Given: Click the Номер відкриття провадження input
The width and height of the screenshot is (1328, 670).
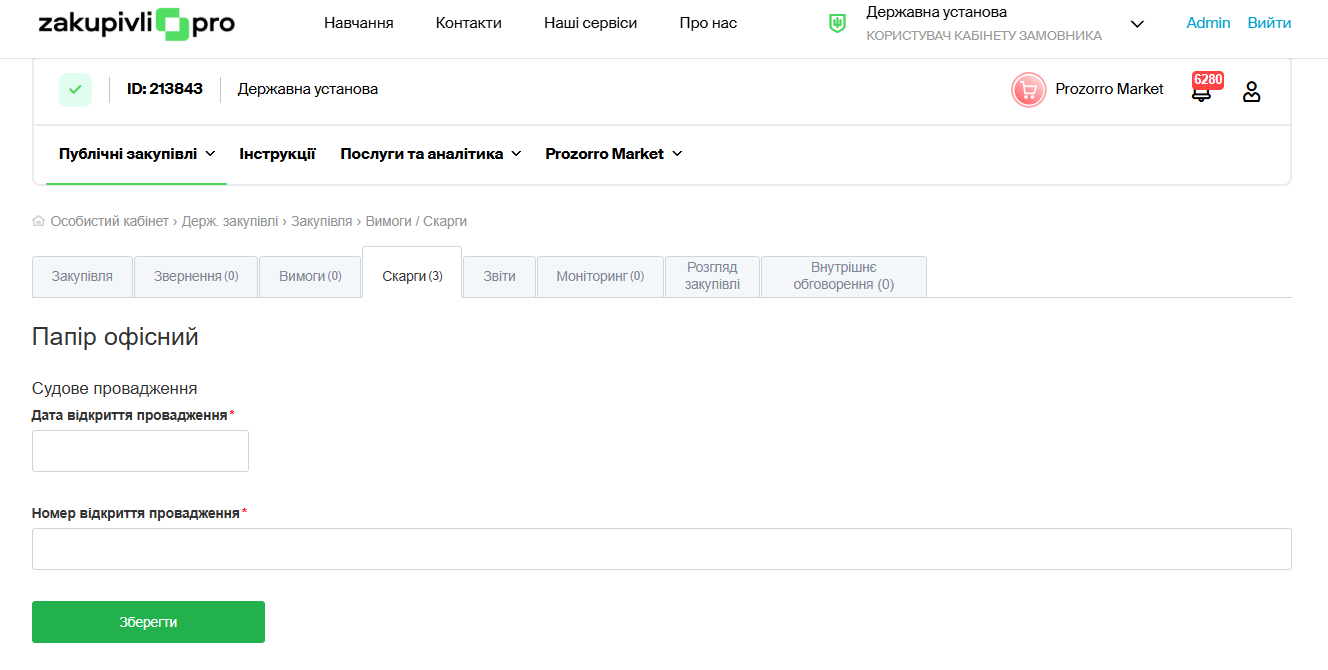Looking at the screenshot, I should click(661, 549).
